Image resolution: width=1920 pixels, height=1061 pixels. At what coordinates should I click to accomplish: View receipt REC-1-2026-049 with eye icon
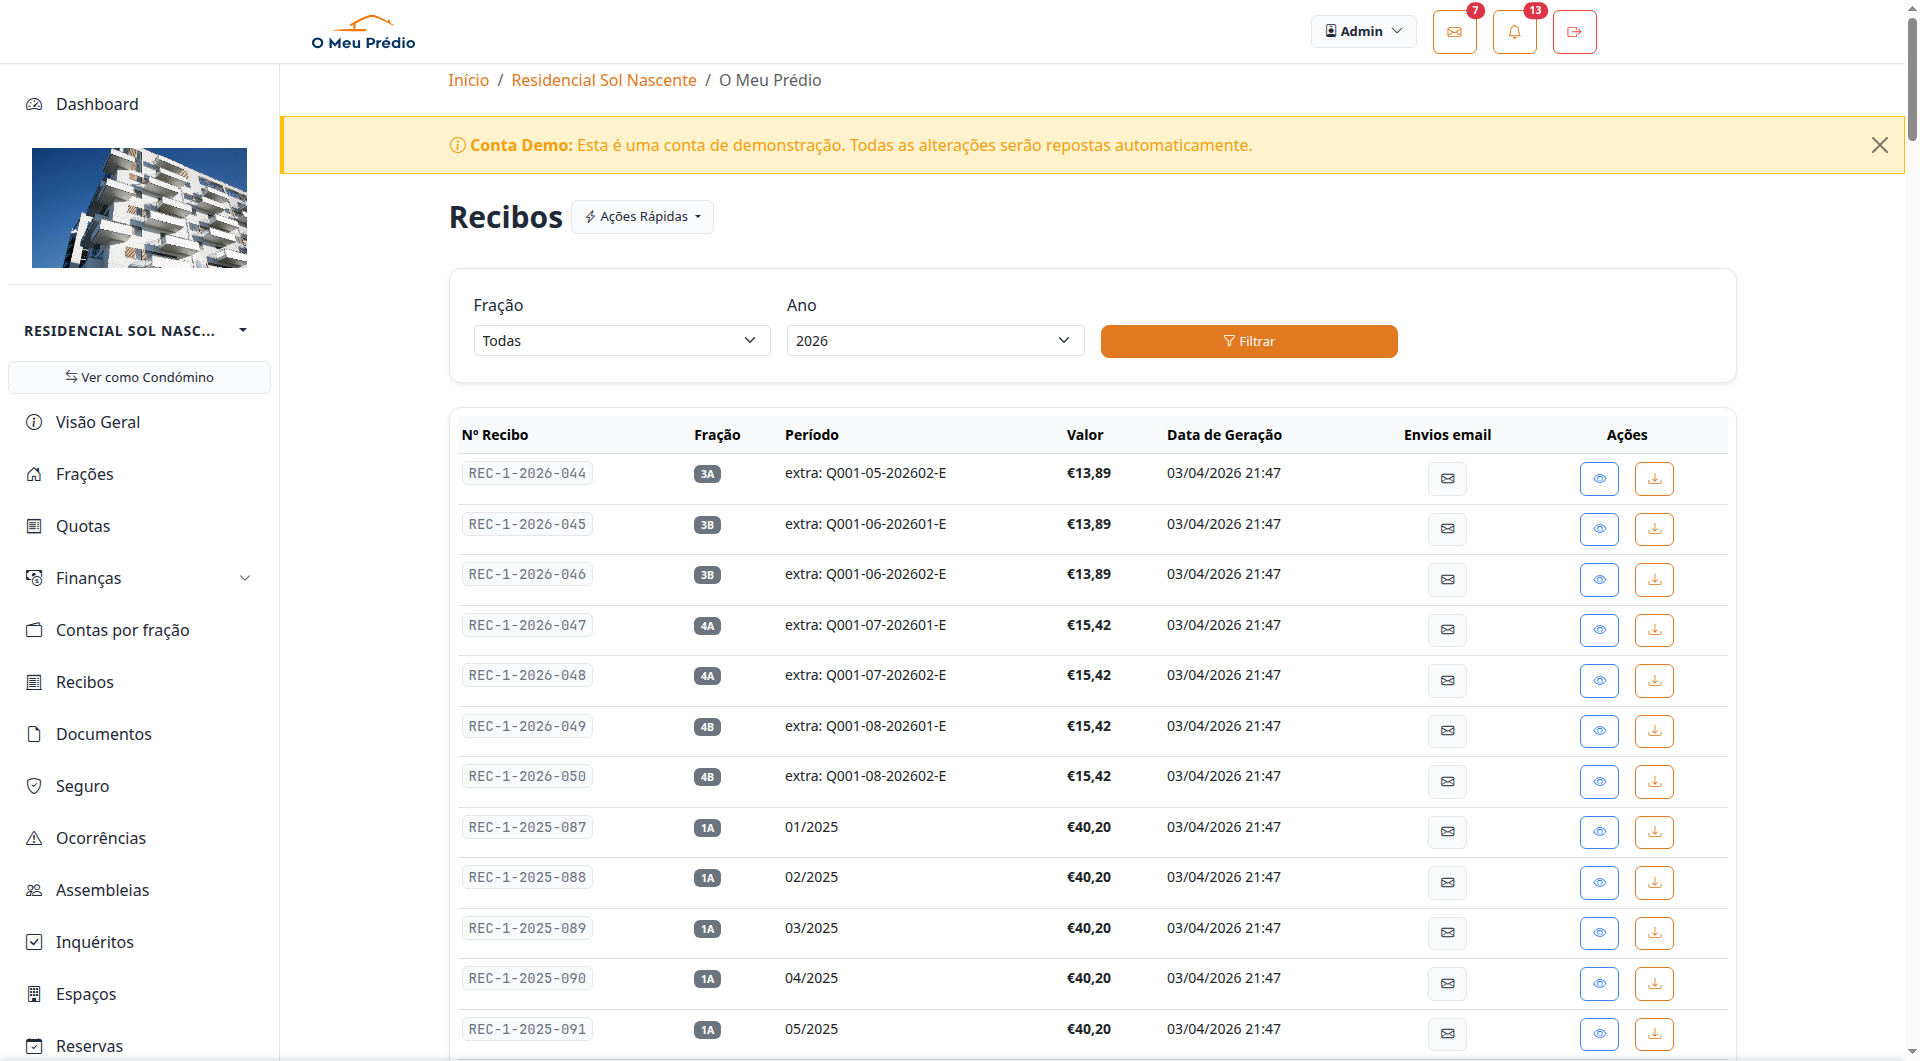(x=1599, y=731)
